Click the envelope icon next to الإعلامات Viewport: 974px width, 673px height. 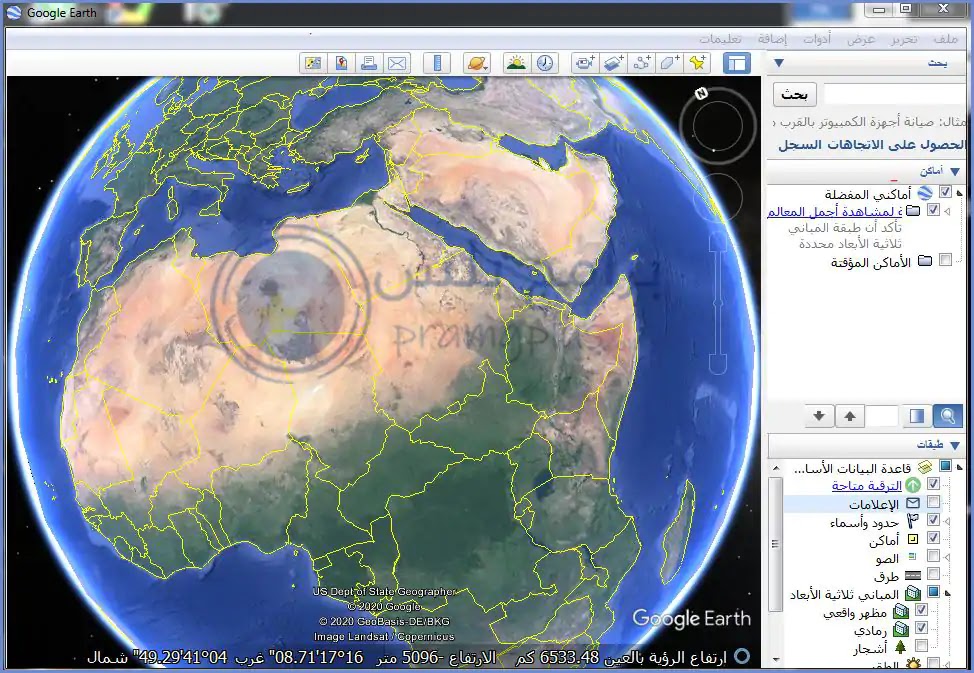(x=913, y=503)
